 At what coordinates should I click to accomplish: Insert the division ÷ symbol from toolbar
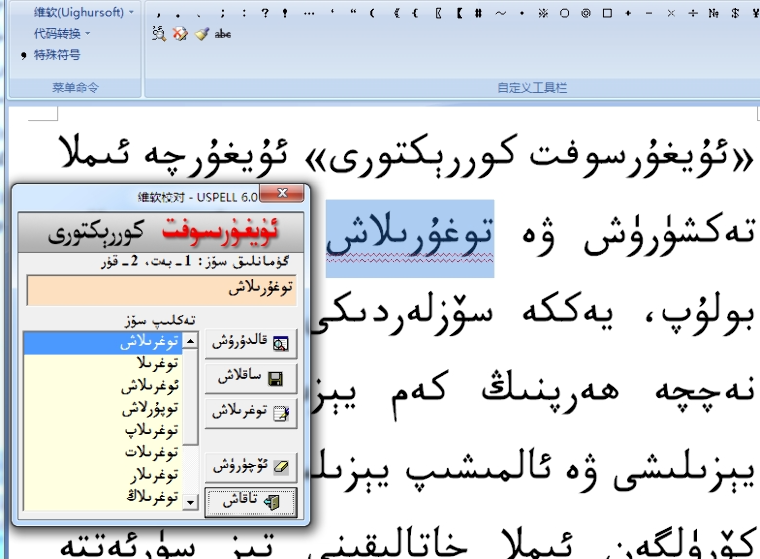[694, 13]
